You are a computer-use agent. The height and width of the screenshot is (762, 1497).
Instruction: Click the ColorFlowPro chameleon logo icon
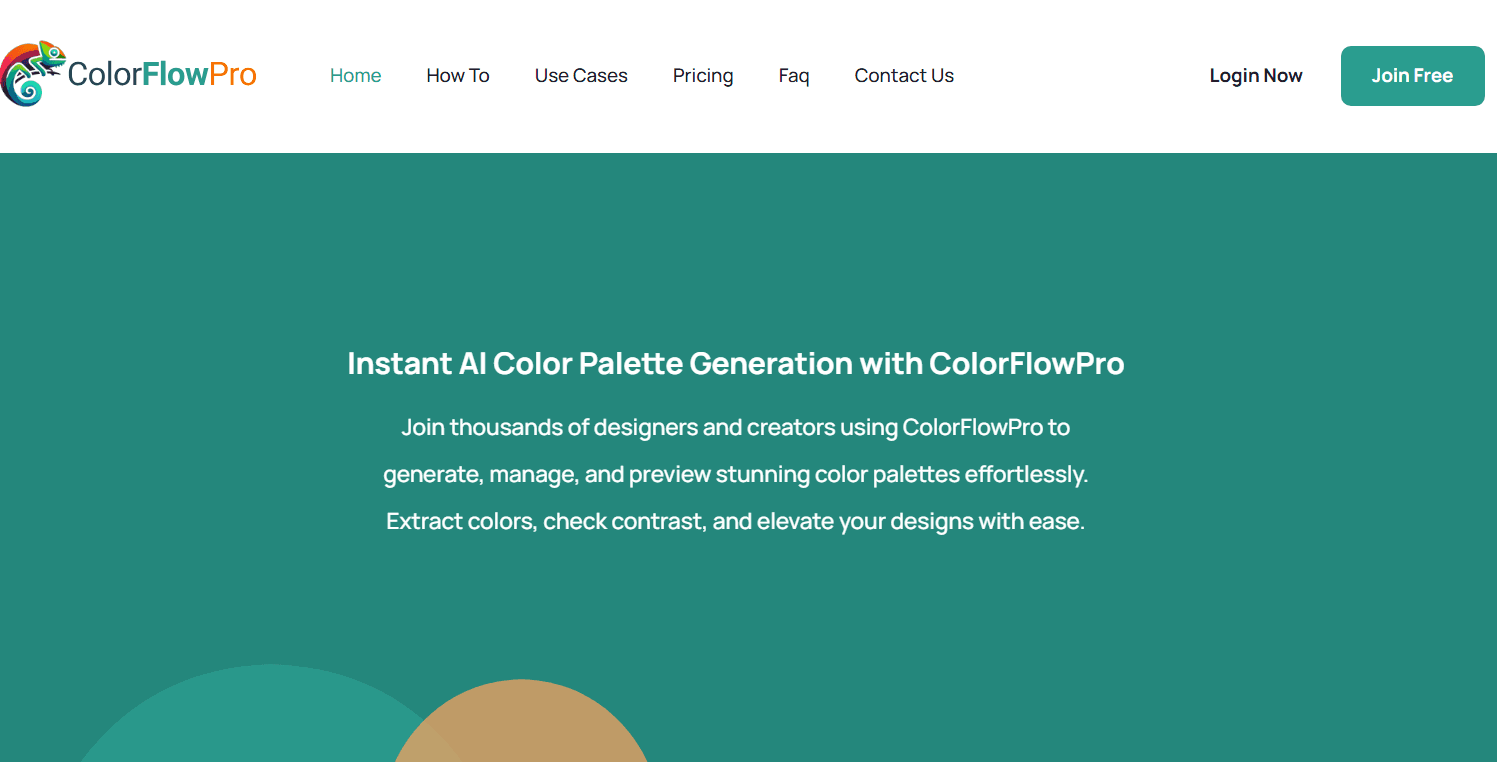pyautogui.click(x=33, y=74)
